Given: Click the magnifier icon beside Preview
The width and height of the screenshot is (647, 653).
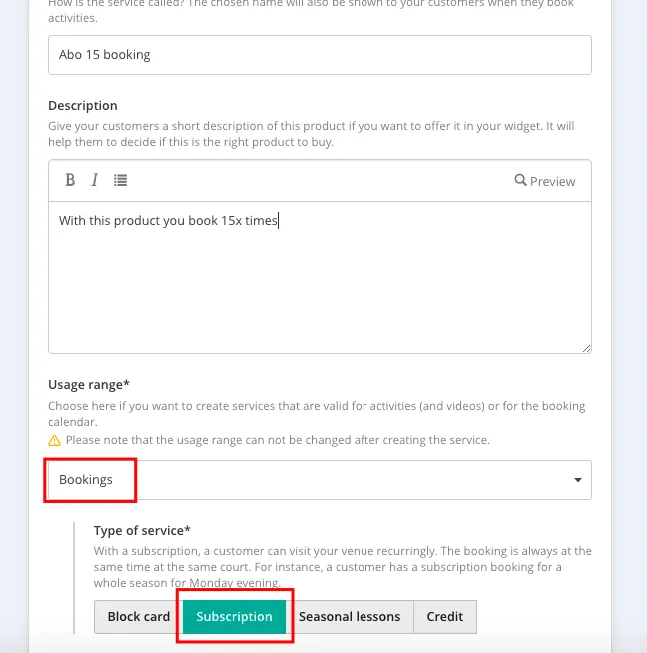Looking at the screenshot, I should click(x=520, y=181).
